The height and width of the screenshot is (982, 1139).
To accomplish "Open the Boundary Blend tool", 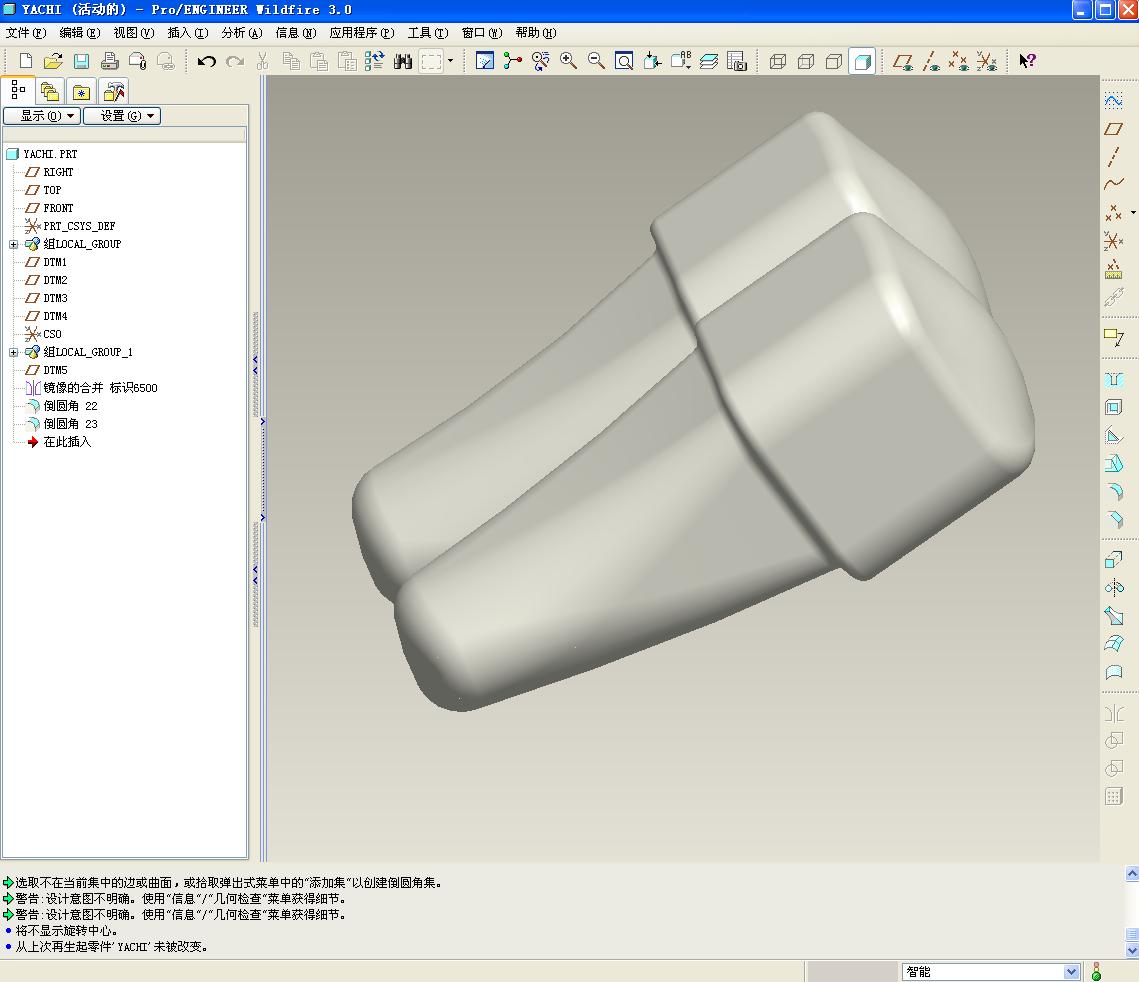I will tap(1114, 643).
